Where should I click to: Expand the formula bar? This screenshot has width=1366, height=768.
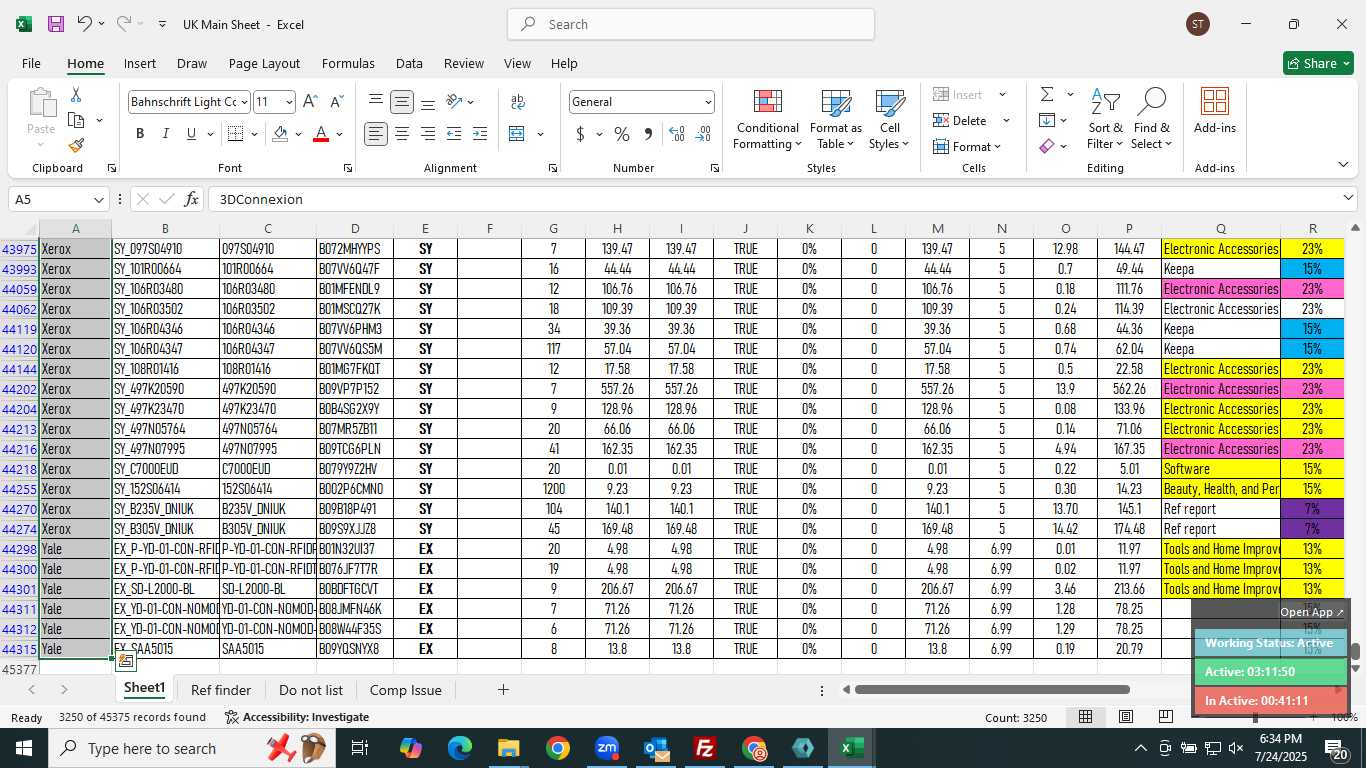pos(1349,199)
